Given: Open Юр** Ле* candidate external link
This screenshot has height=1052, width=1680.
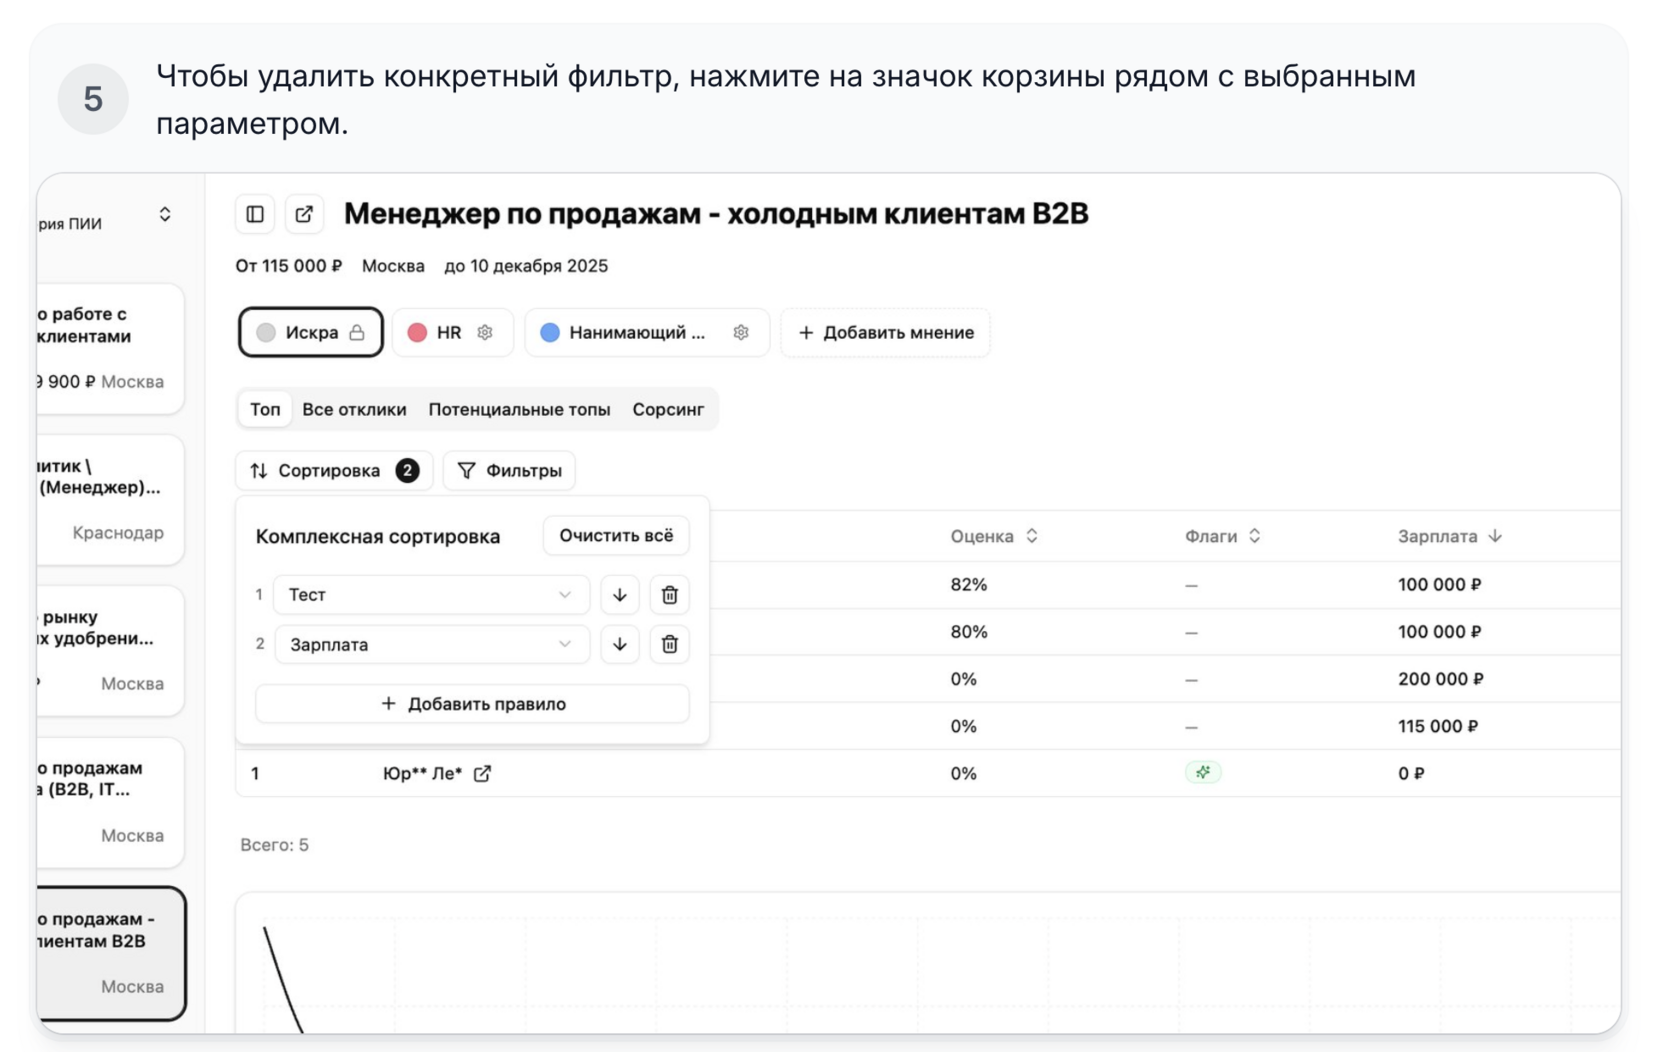Looking at the screenshot, I should tap(482, 773).
